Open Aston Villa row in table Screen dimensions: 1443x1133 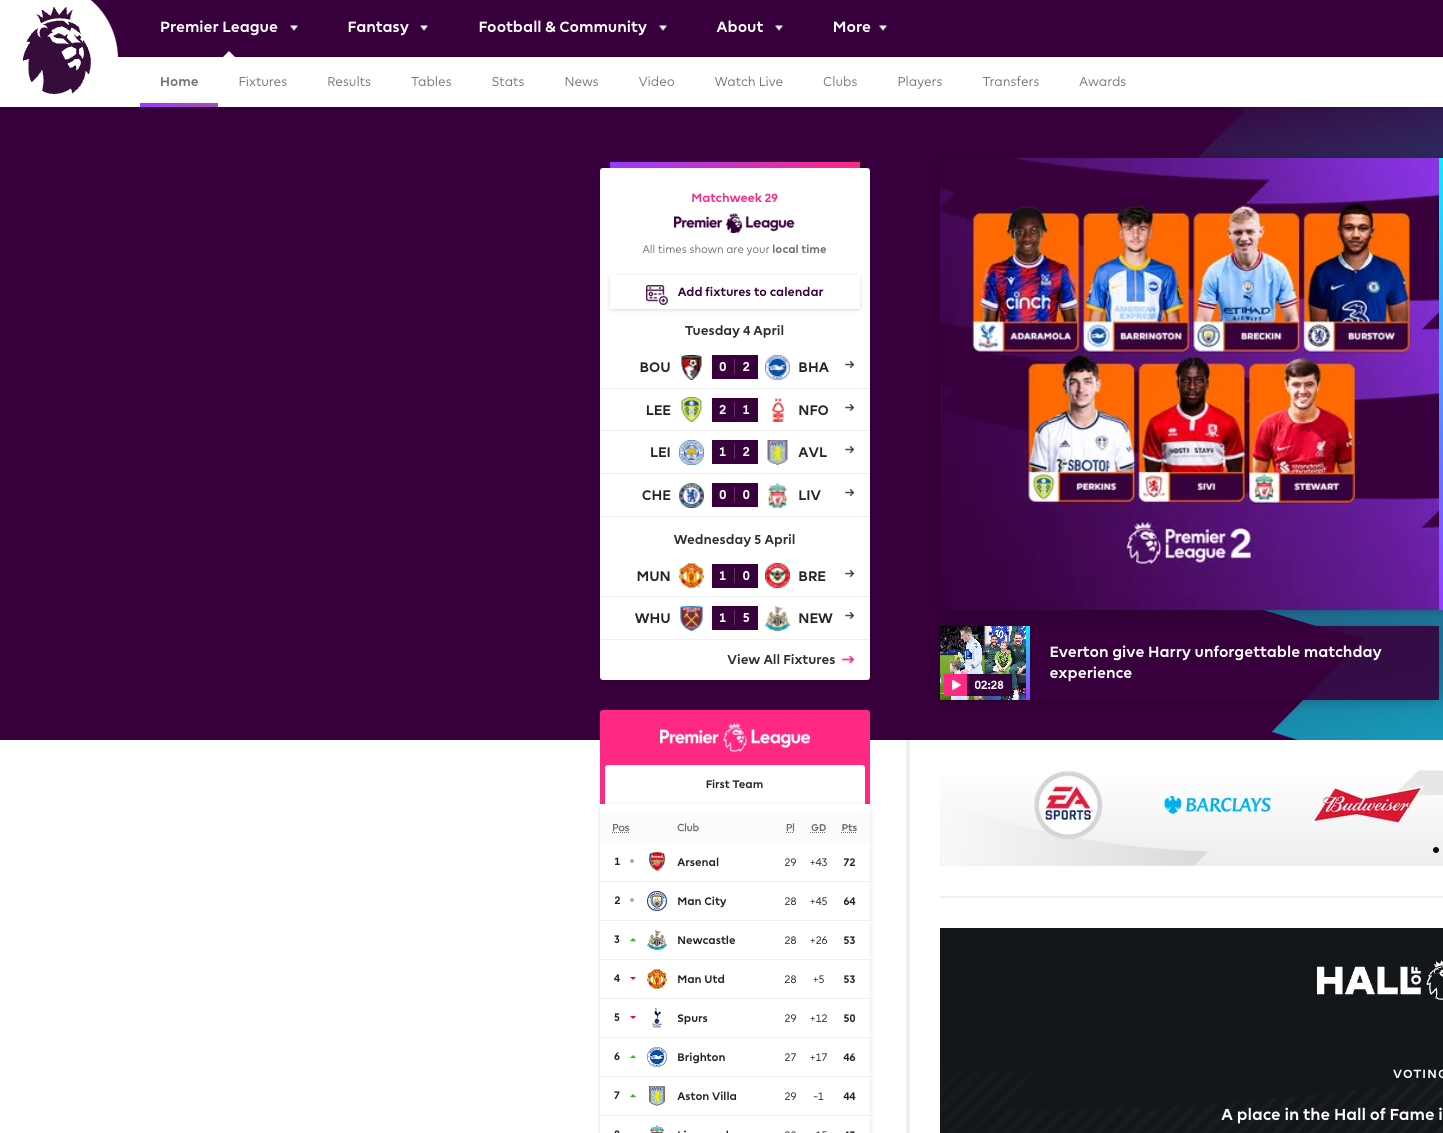[735, 1096]
